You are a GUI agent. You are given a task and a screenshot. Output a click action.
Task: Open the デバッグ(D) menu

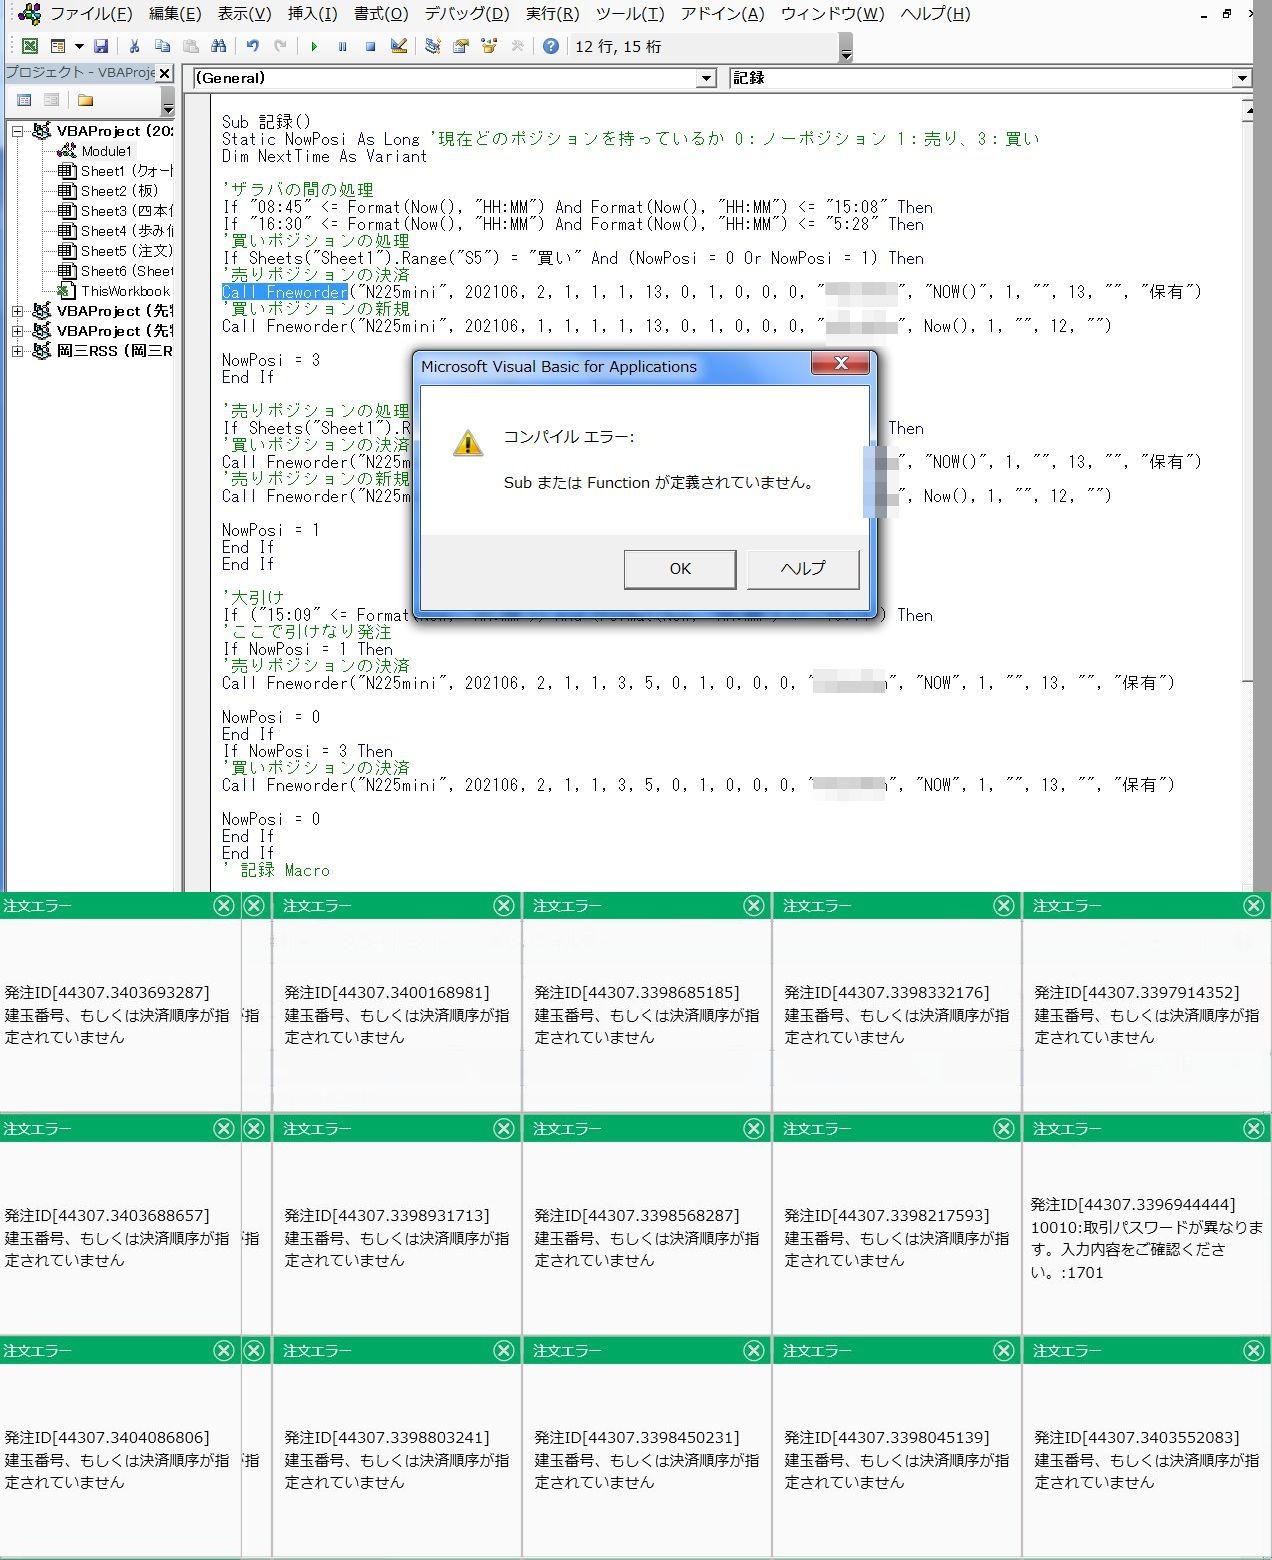[466, 14]
